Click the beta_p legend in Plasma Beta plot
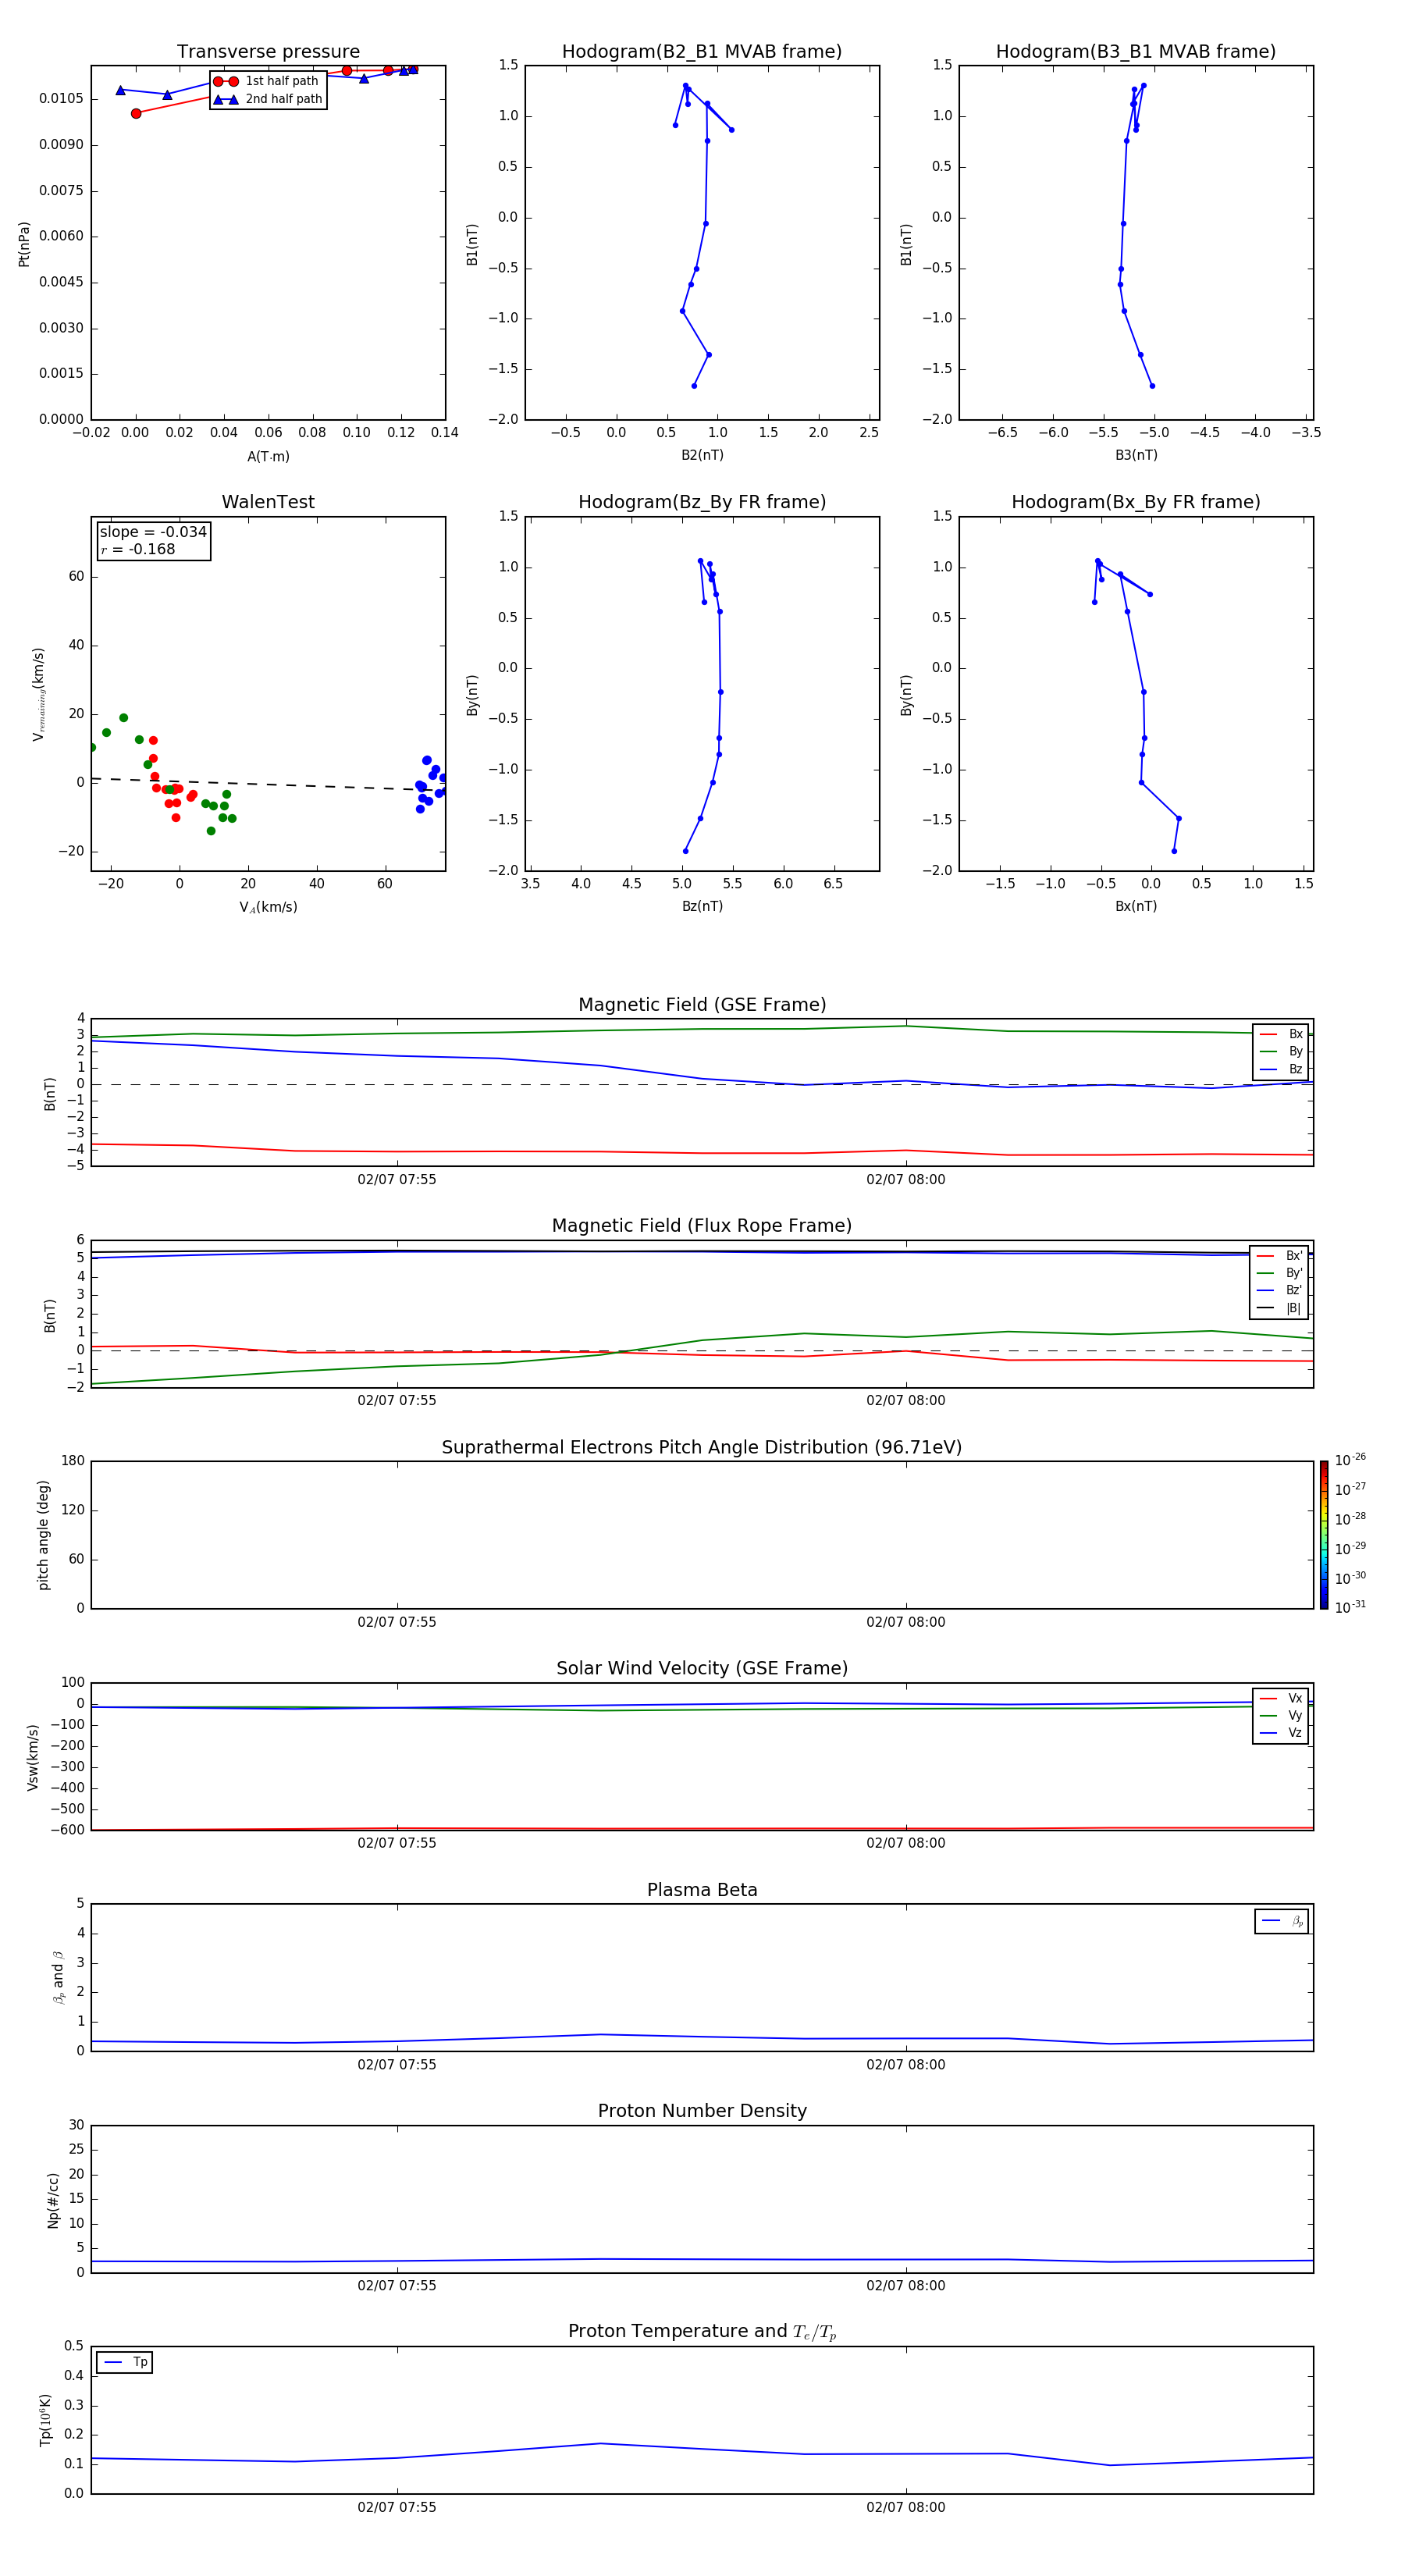This screenshot has height=2576, width=1405. pos(1282,1921)
